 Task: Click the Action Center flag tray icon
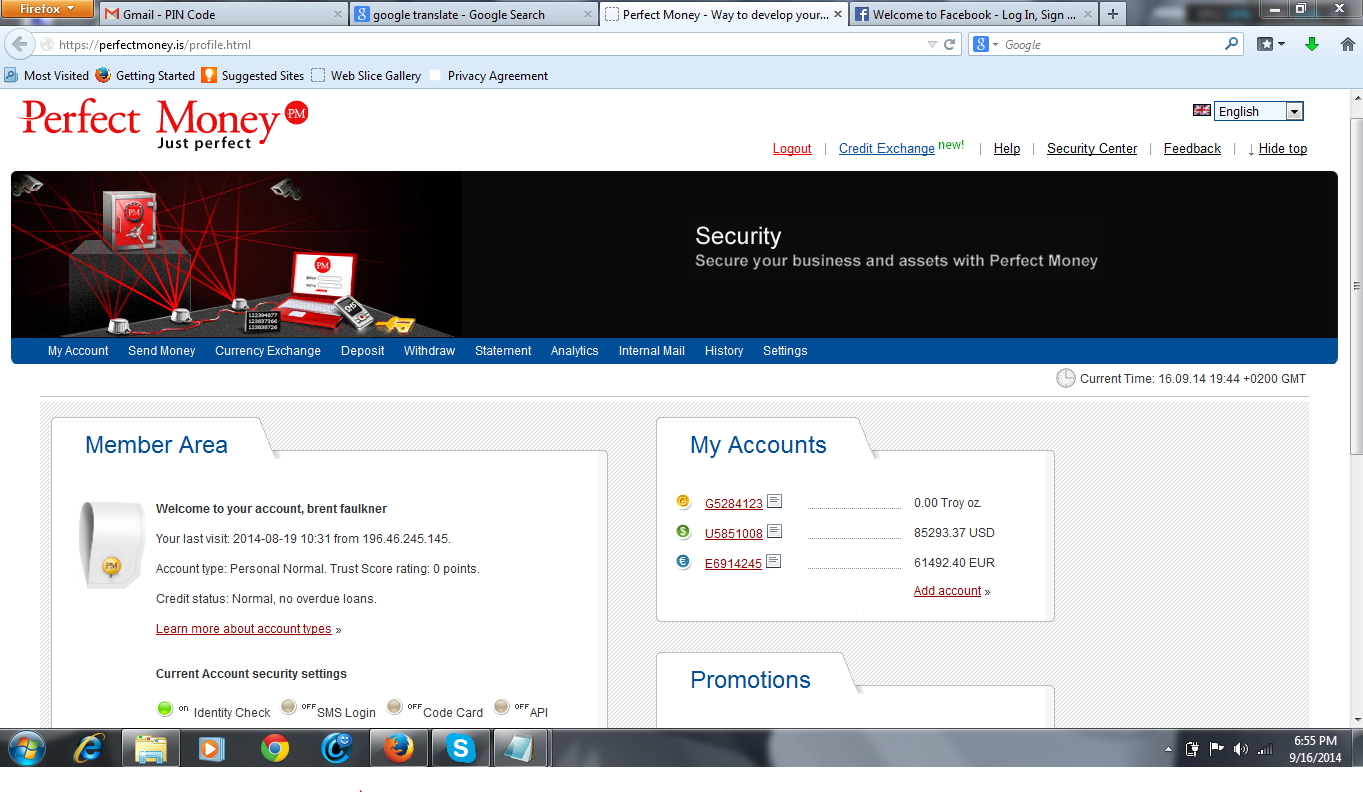tap(1217, 749)
